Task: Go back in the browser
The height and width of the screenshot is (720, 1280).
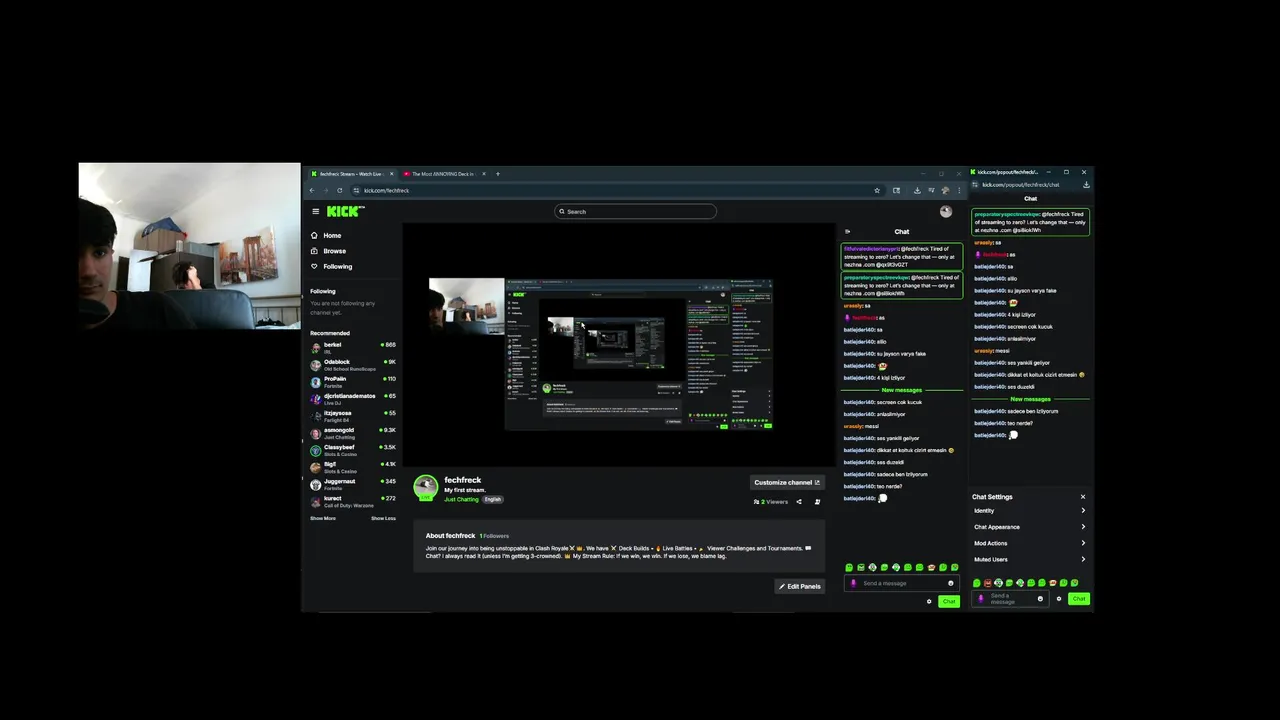Action: pos(312,190)
